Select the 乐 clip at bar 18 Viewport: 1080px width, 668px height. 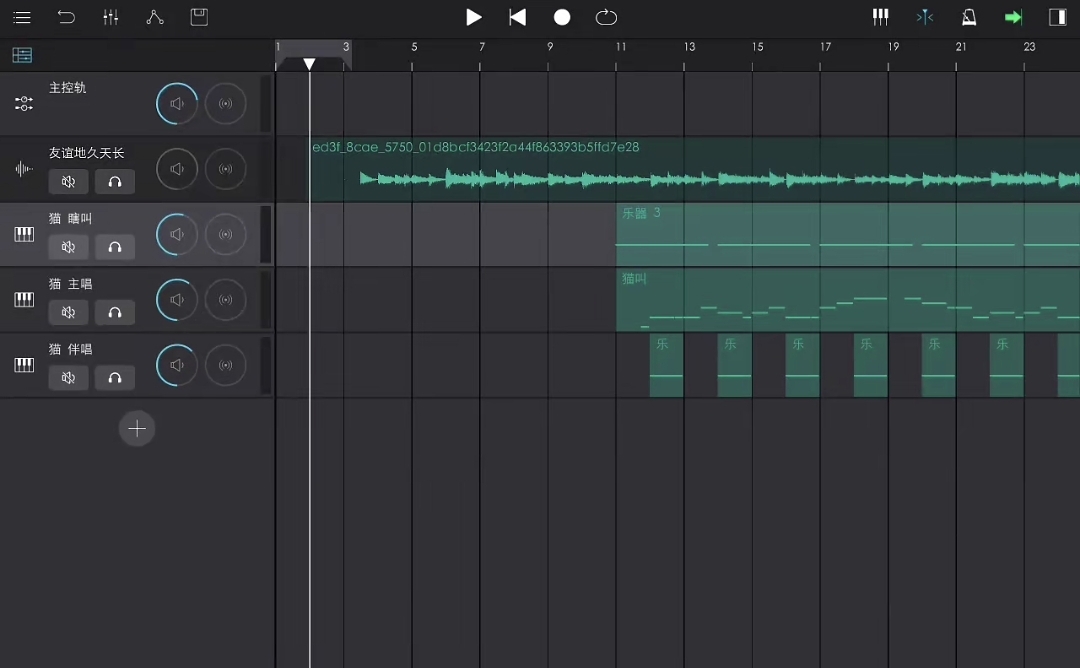click(x=871, y=366)
